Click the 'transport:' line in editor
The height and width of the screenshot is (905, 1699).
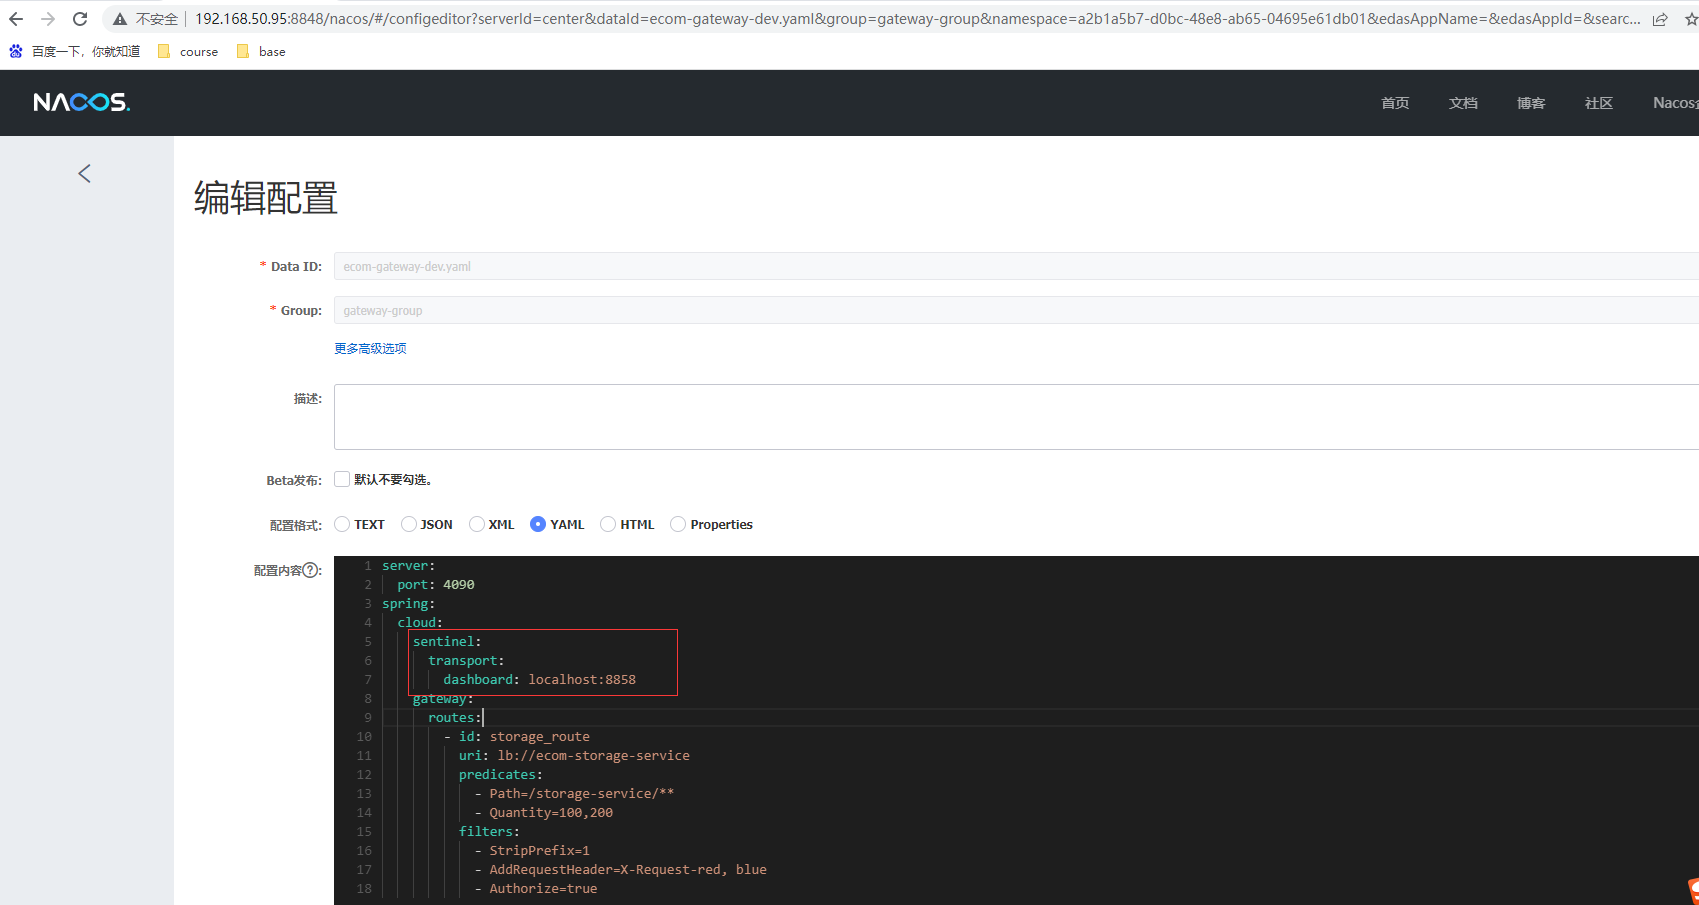click(466, 661)
